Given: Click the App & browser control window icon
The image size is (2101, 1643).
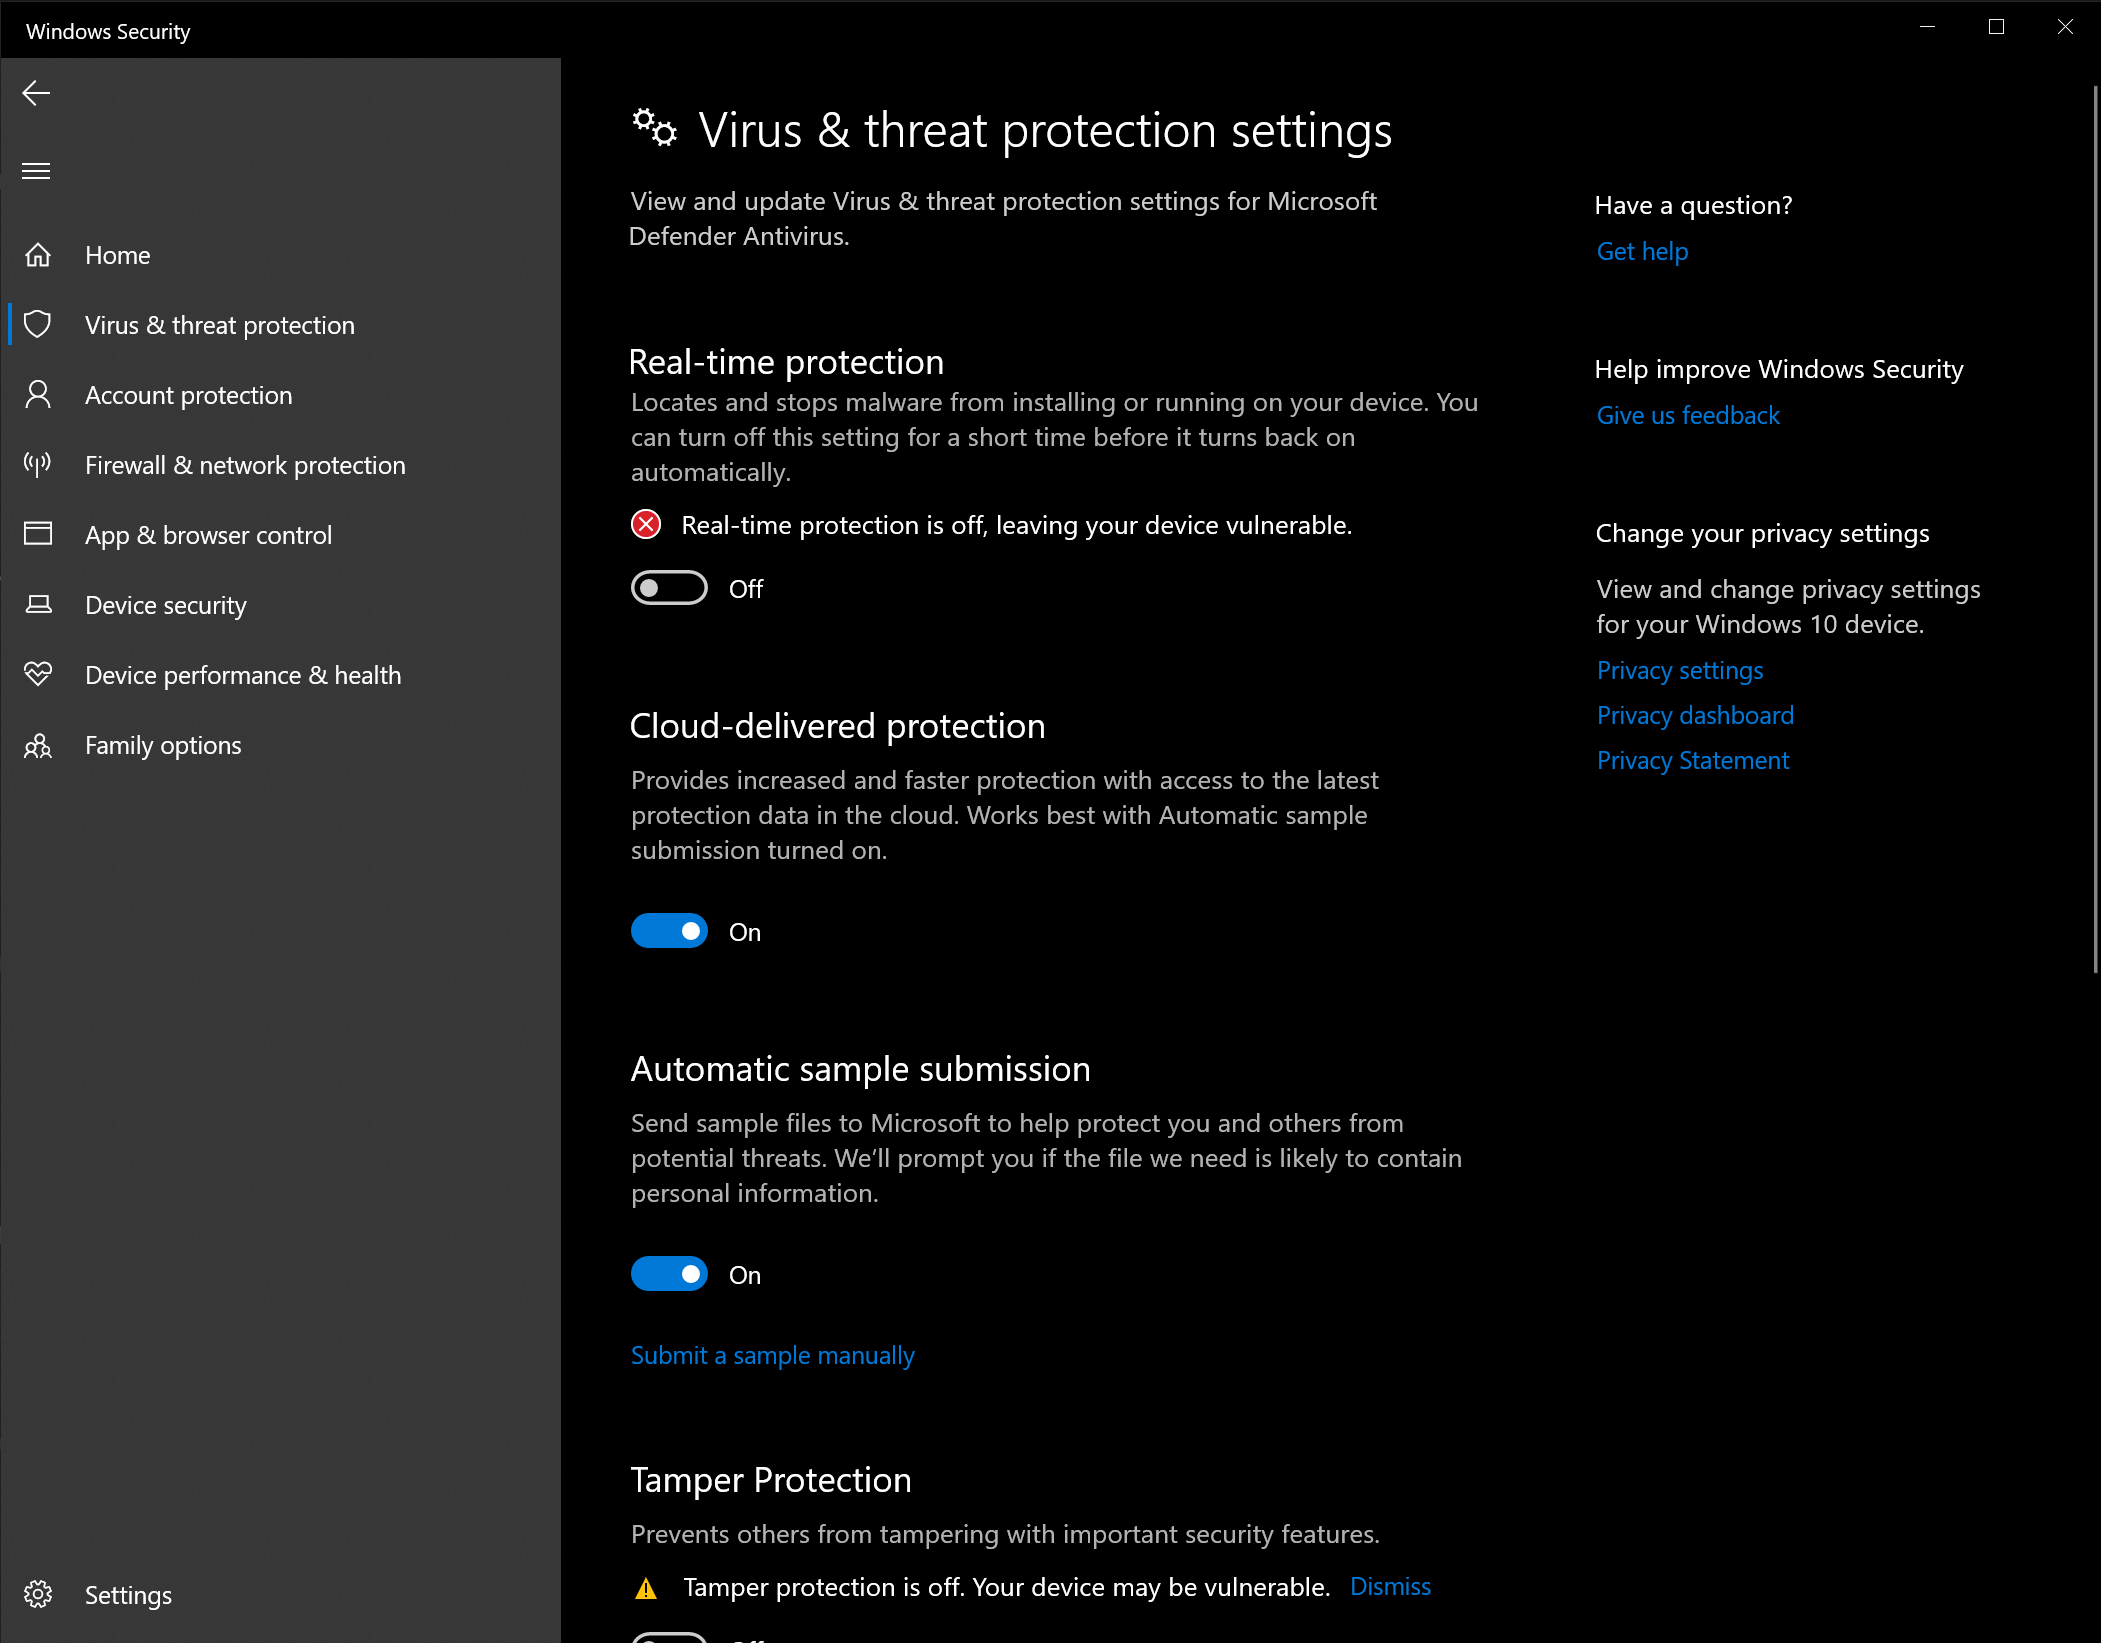Looking at the screenshot, I should coord(38,534).
